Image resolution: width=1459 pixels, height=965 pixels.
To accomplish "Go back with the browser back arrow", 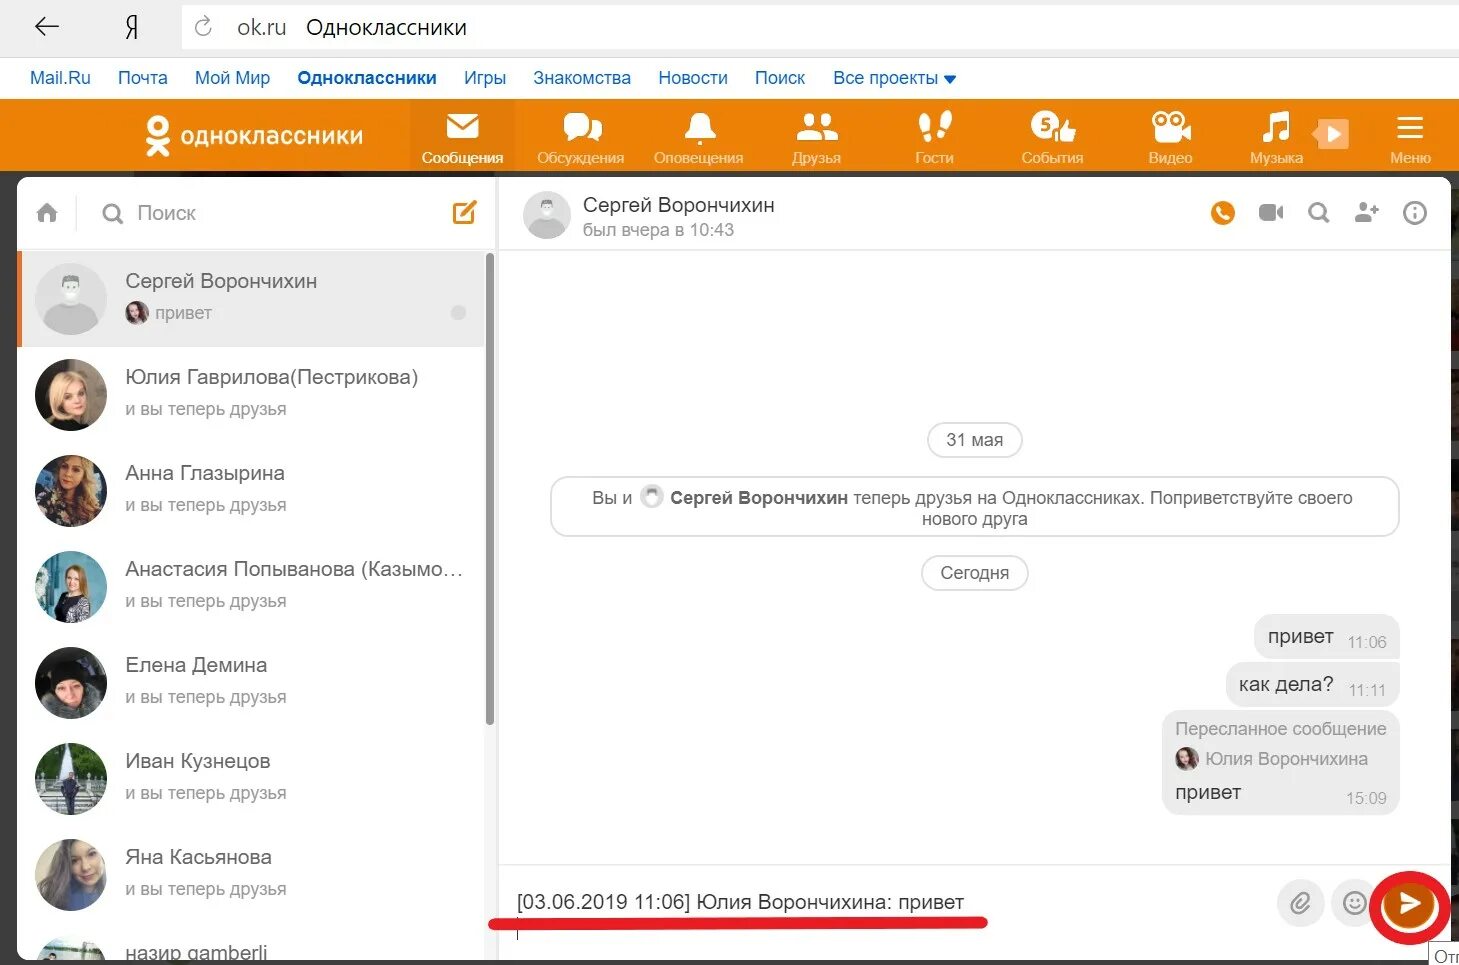I will point(46,27).
